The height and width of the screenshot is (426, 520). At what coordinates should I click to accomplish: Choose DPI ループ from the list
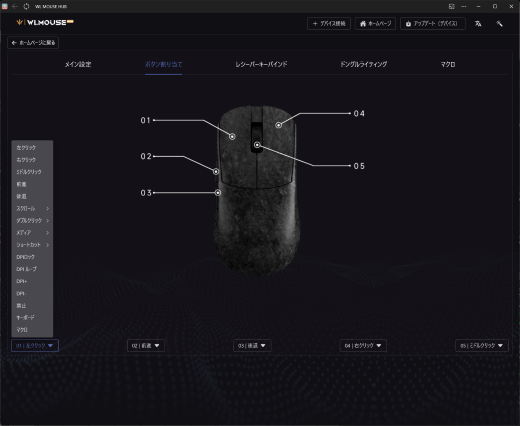(x=32, y=269)
